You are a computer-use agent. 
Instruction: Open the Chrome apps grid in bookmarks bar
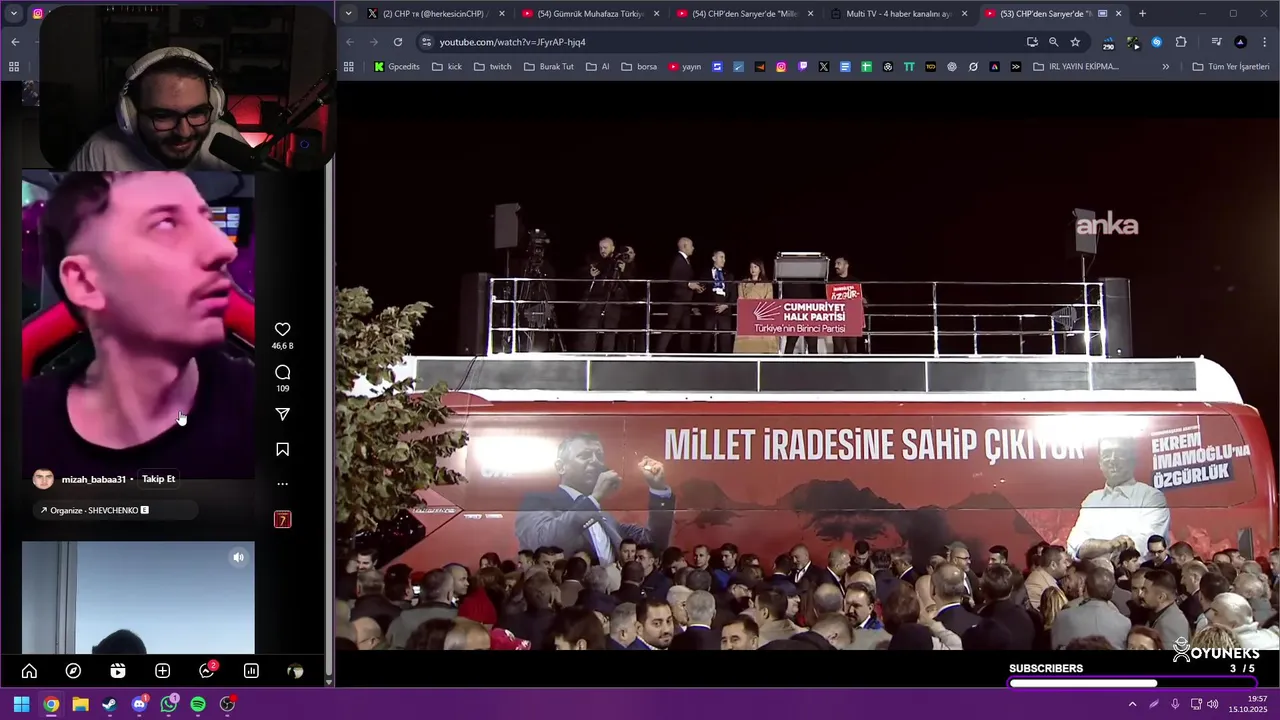pyautogui.click(x=348, y=67)
